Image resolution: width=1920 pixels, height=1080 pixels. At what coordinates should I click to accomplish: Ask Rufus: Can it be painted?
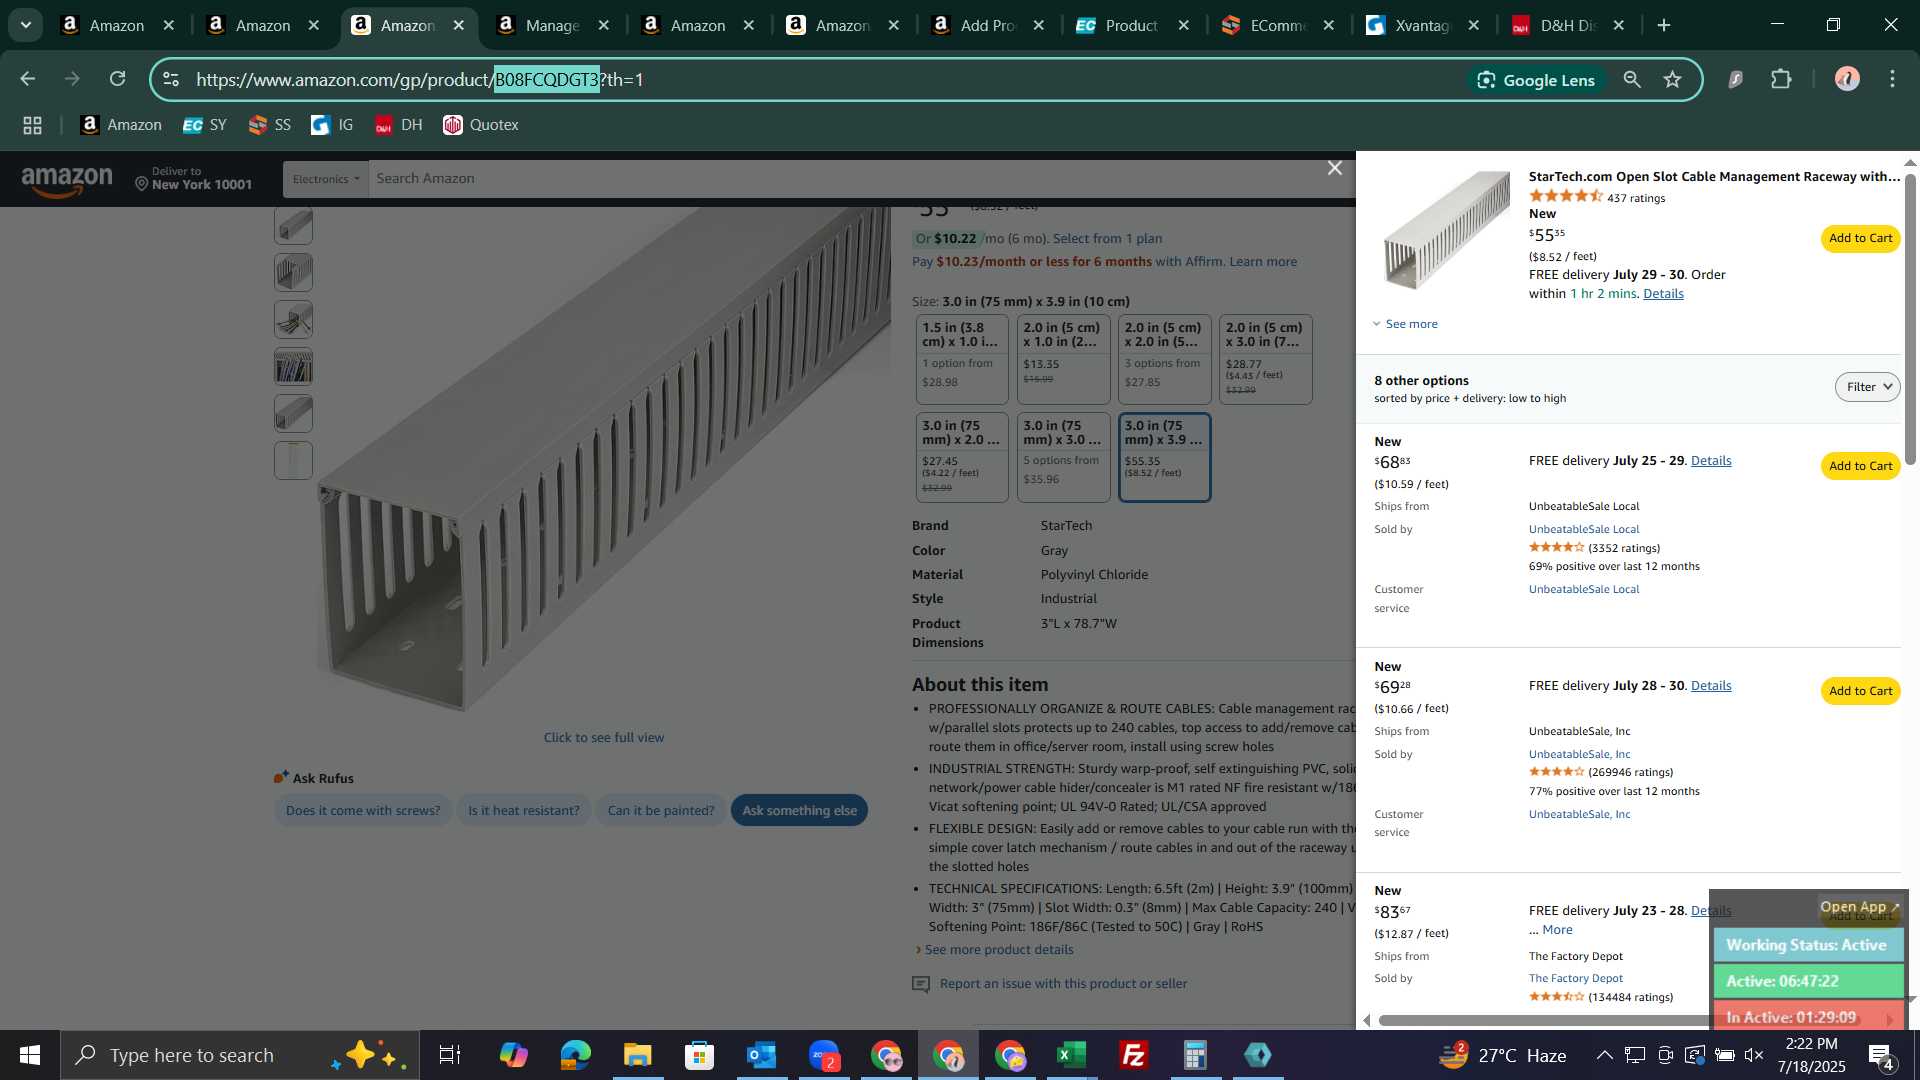[x=661, y=811]
